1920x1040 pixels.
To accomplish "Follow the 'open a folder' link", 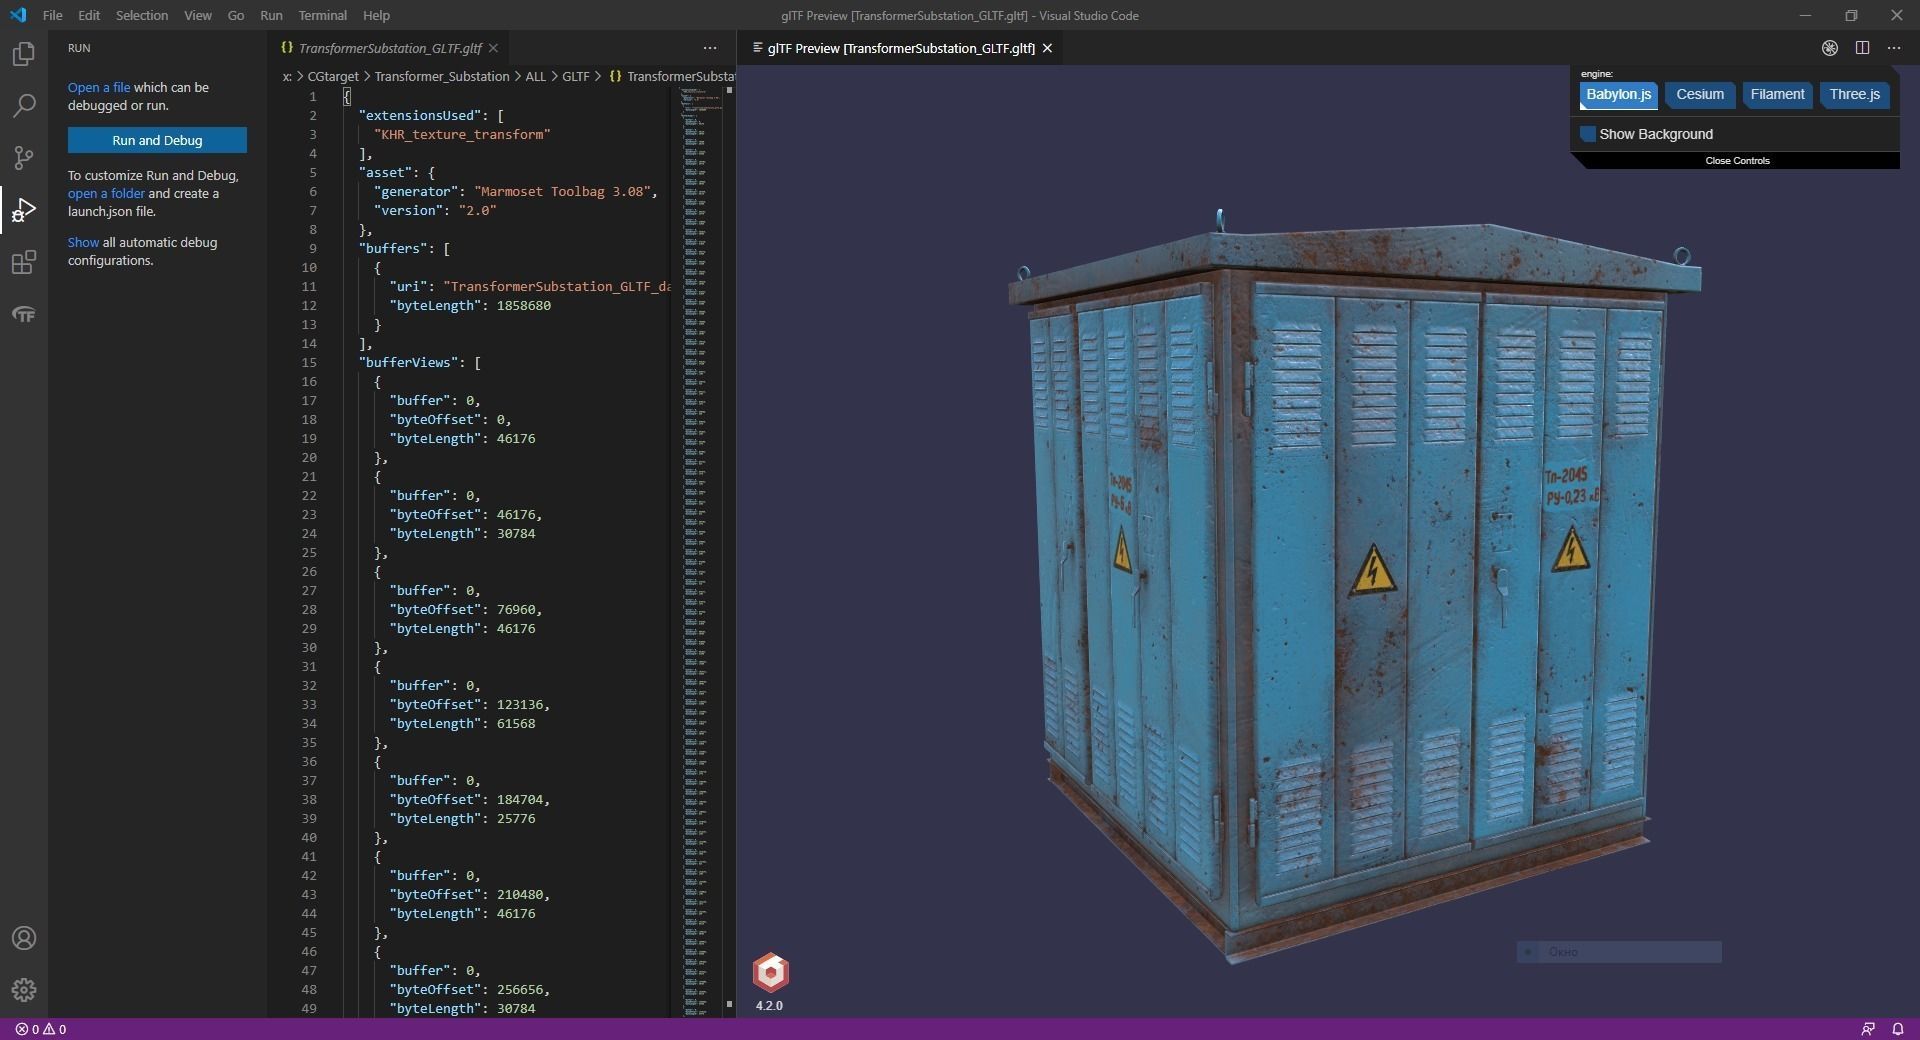I will coord(106,193).
